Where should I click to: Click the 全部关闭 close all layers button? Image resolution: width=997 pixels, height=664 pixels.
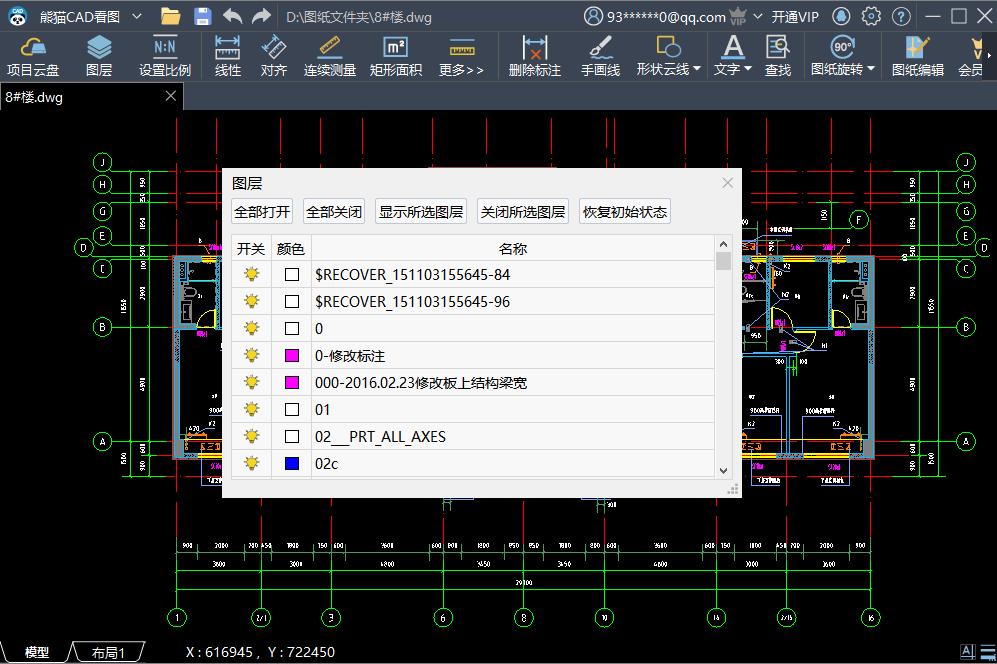pos(335,211)
